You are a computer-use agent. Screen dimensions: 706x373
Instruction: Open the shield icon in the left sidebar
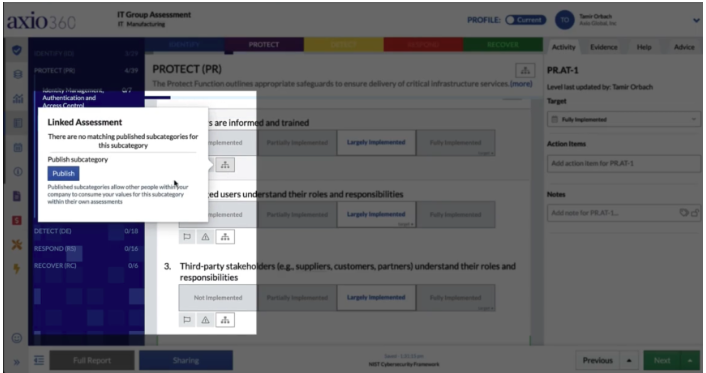(x=17, y=50)
